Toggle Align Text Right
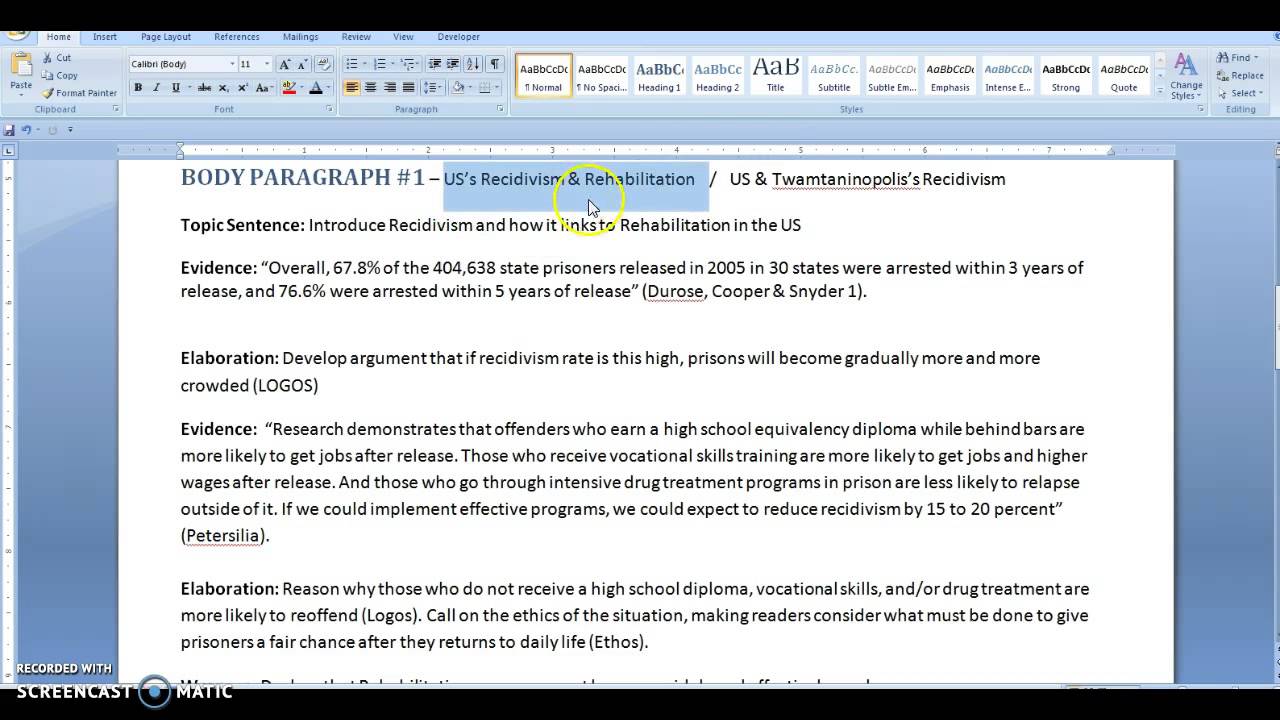Viewport: 1280px width, 720px height. (x=390, y=88)
